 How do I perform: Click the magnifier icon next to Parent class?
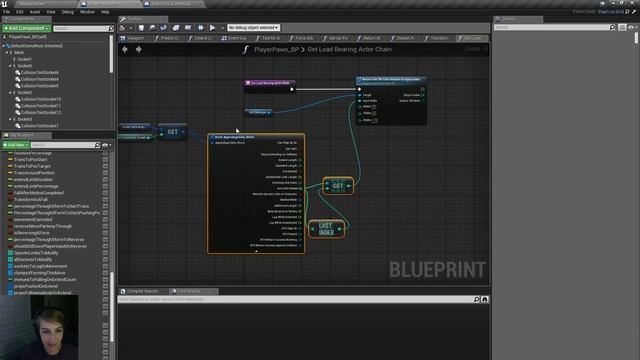click(627, 12)
